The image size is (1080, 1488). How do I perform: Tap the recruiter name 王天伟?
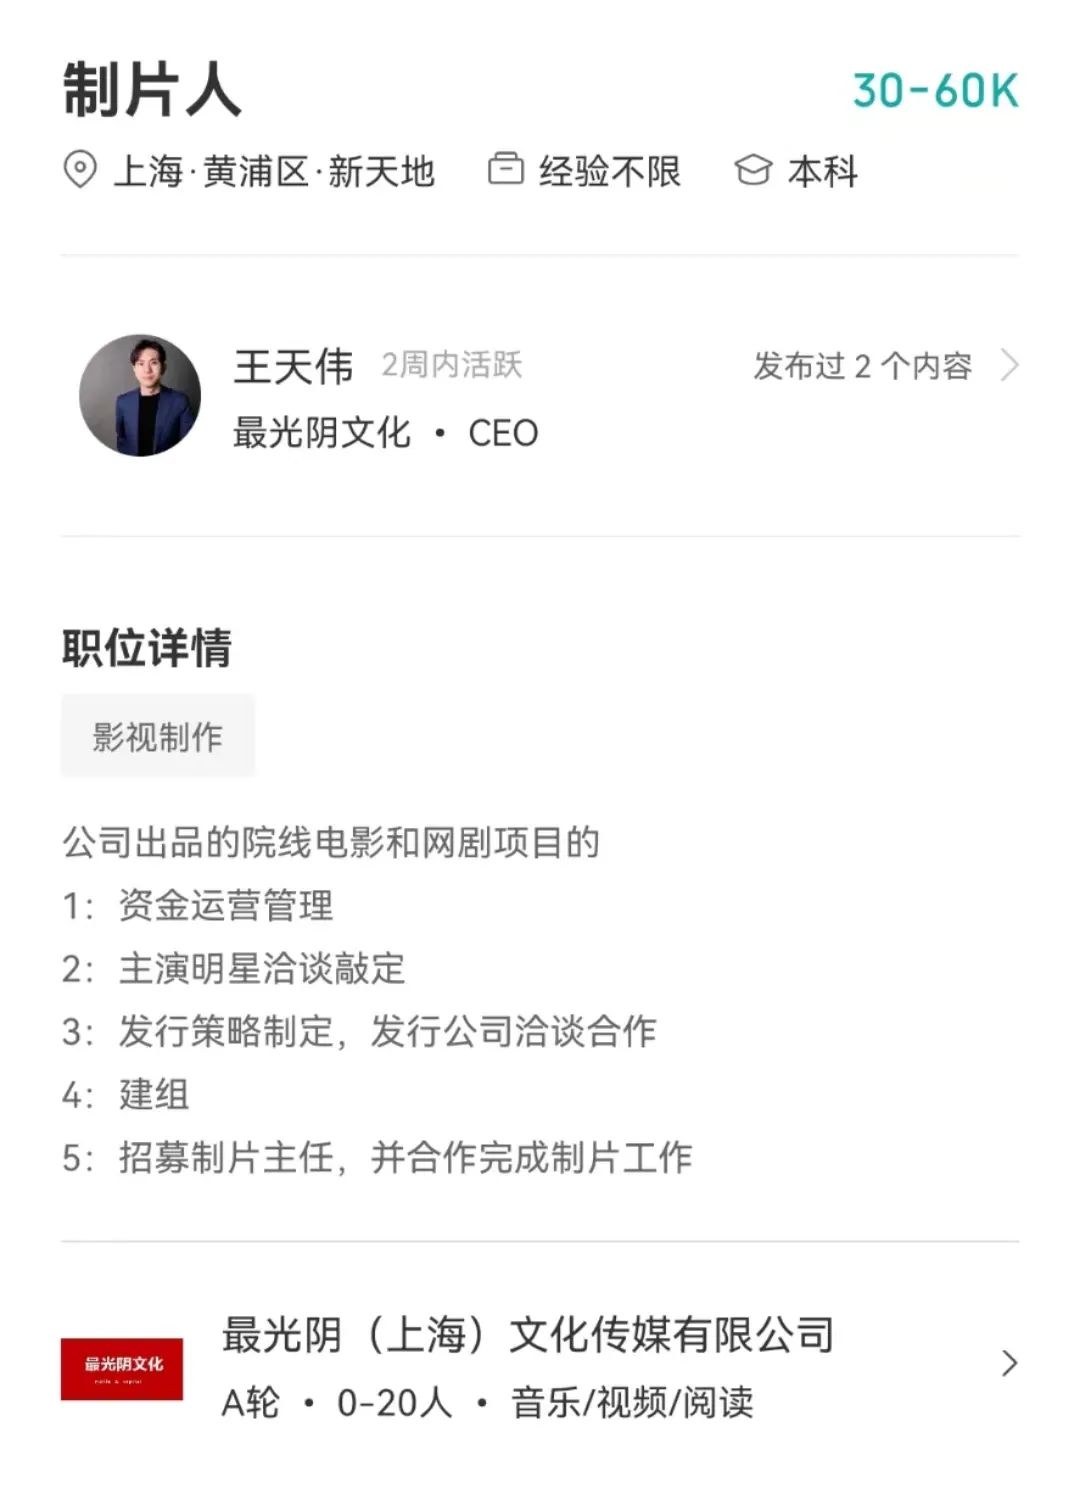click(294, 366)
